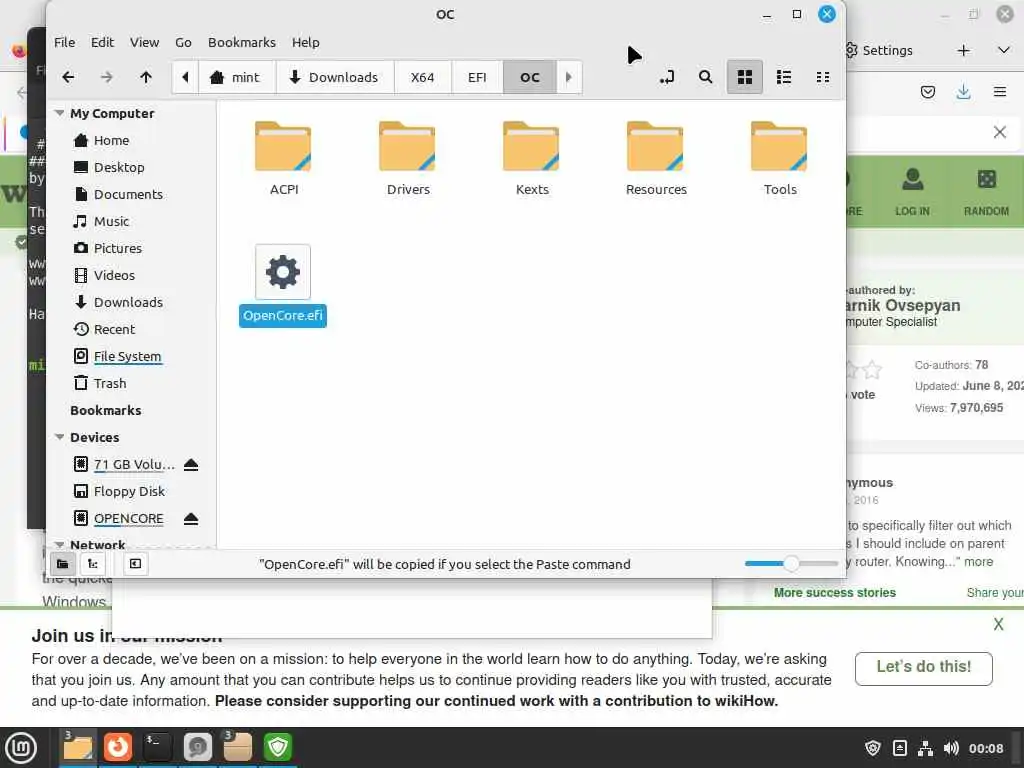Open a new Firefox tab
This screenshot has height=768, width=1024.
963,50
